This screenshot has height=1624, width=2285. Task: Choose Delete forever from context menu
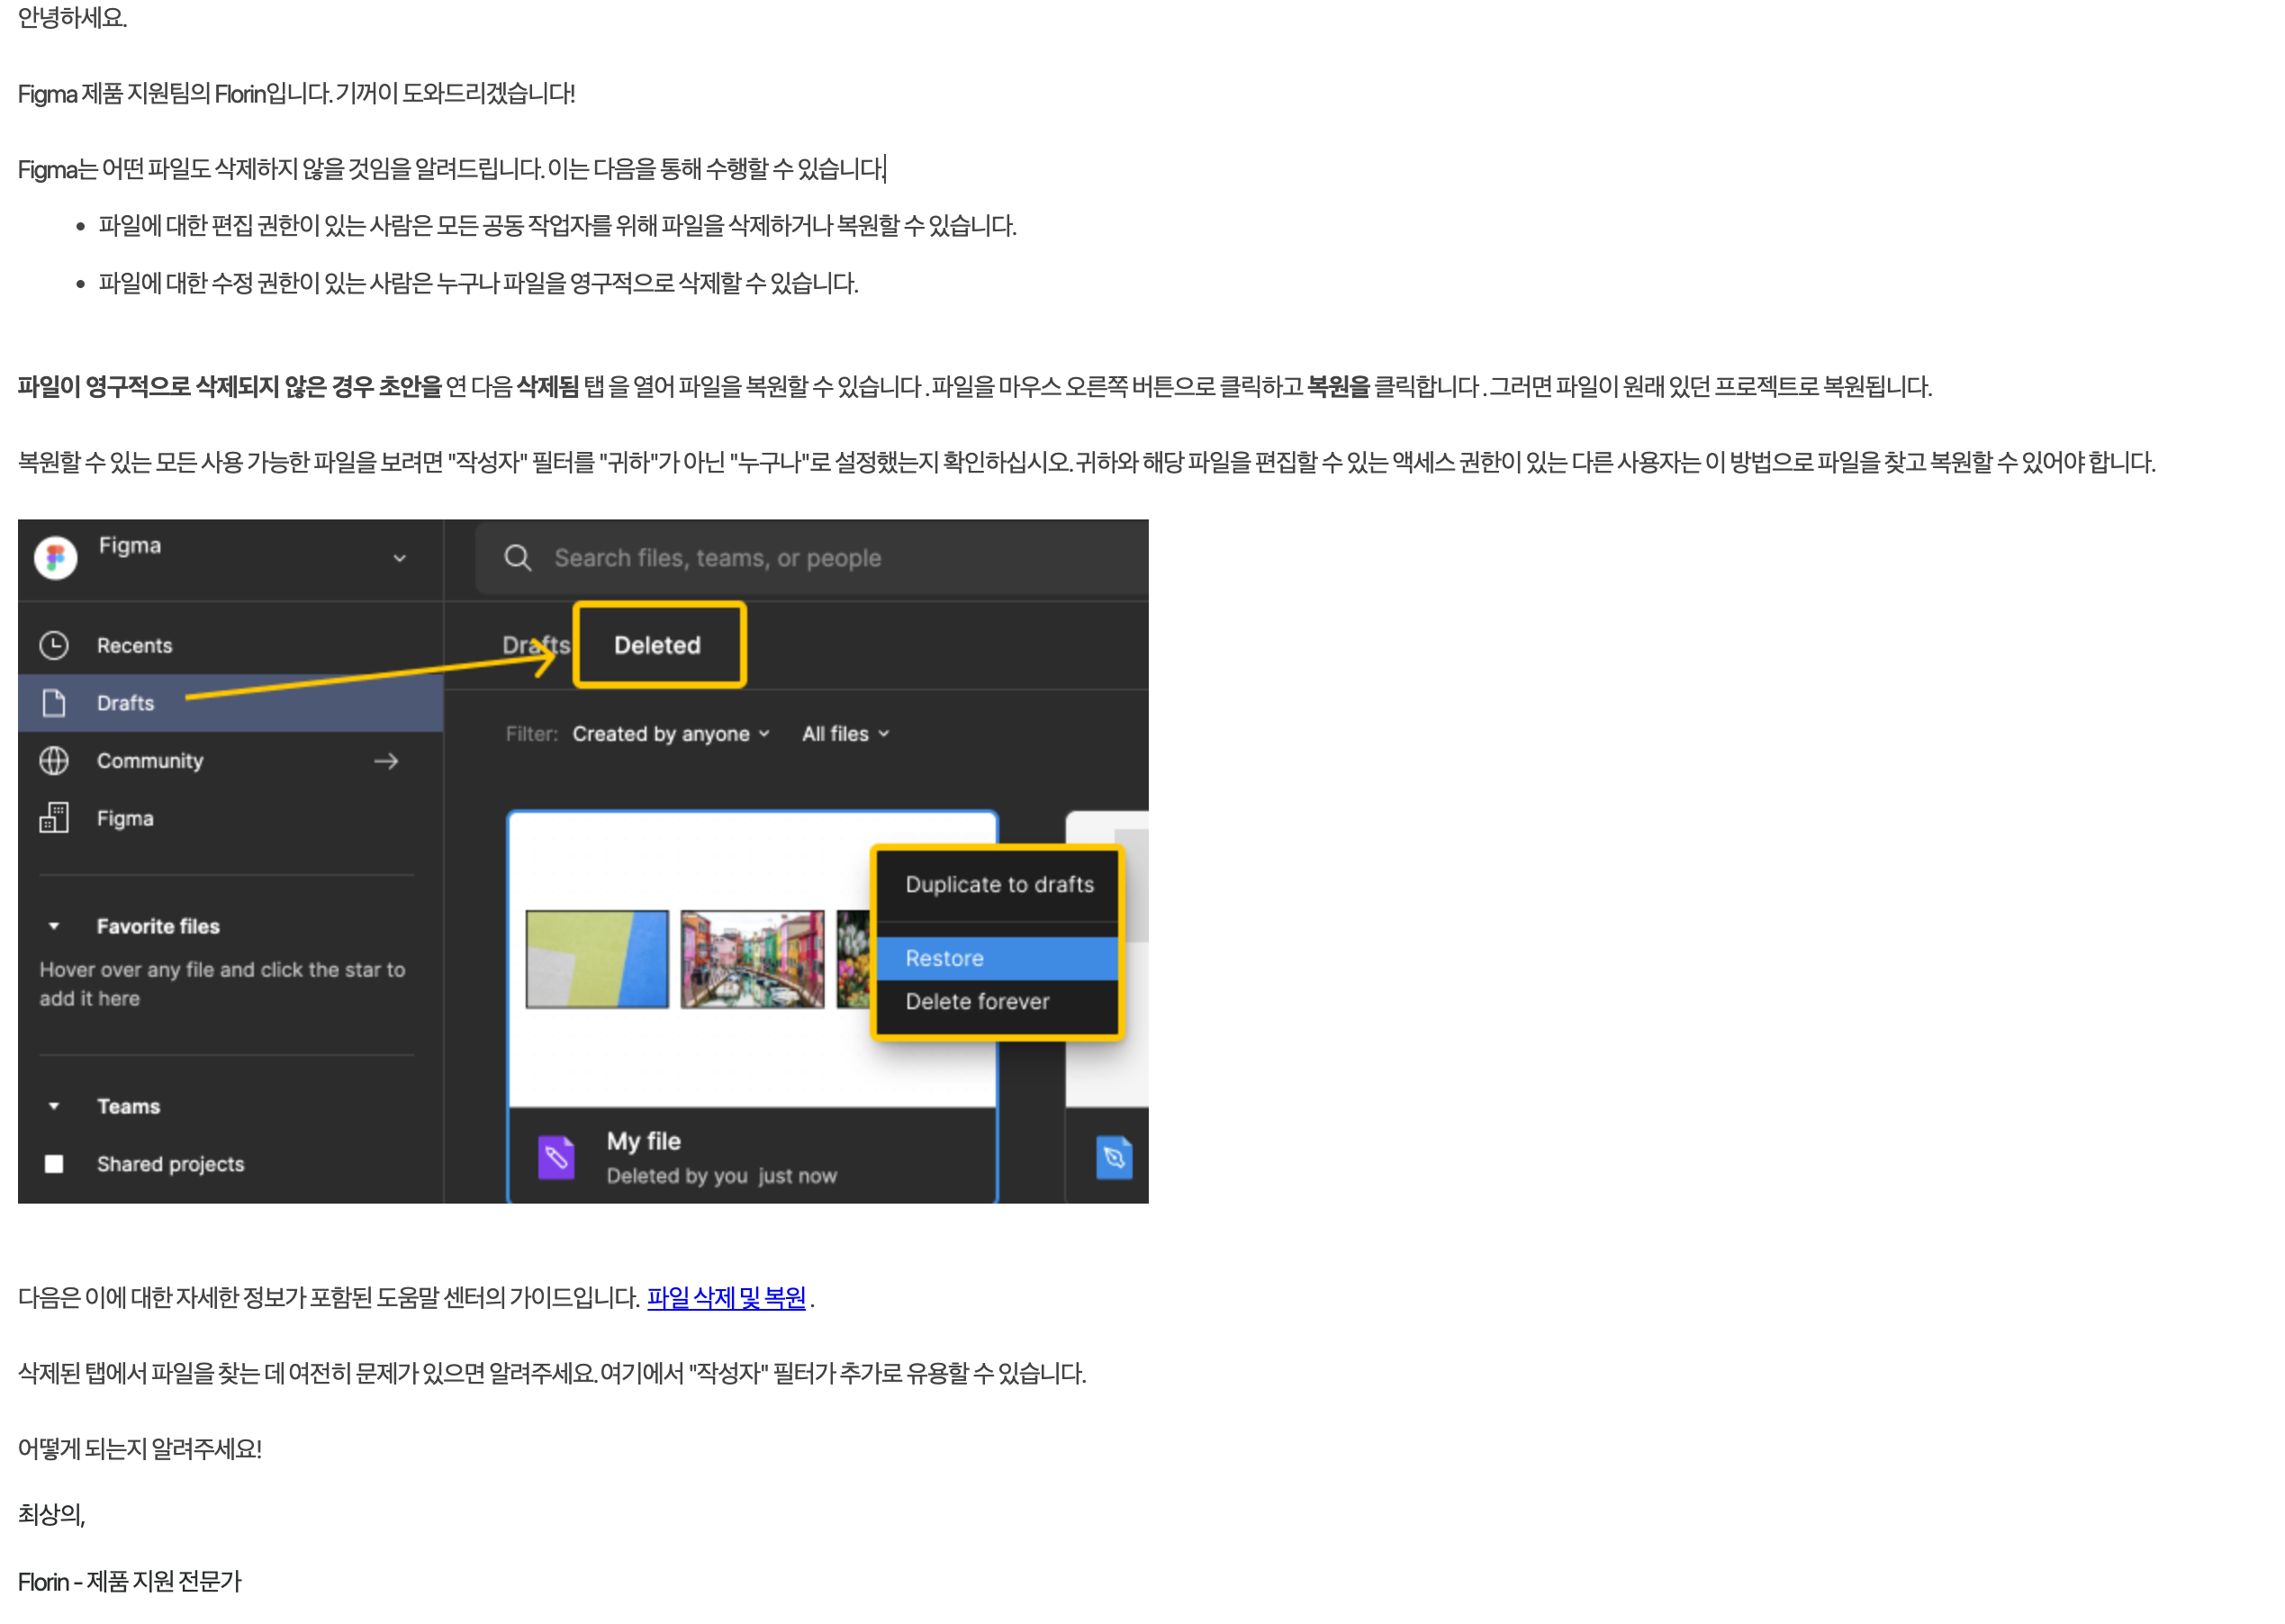tap(977, 1001)
